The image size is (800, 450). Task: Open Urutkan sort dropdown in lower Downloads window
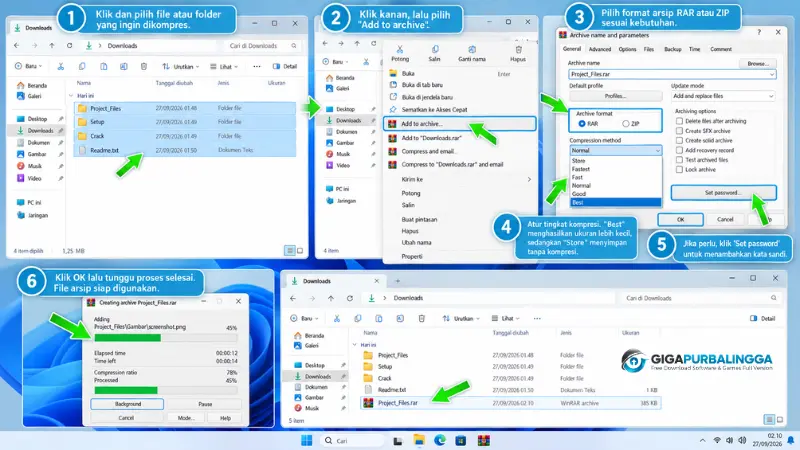pos(461,318)
